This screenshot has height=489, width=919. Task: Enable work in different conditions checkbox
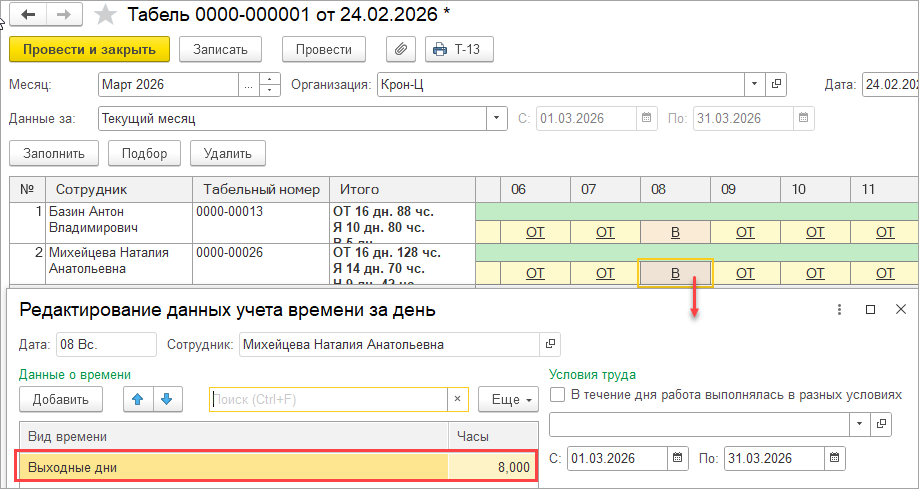[558, 395]
